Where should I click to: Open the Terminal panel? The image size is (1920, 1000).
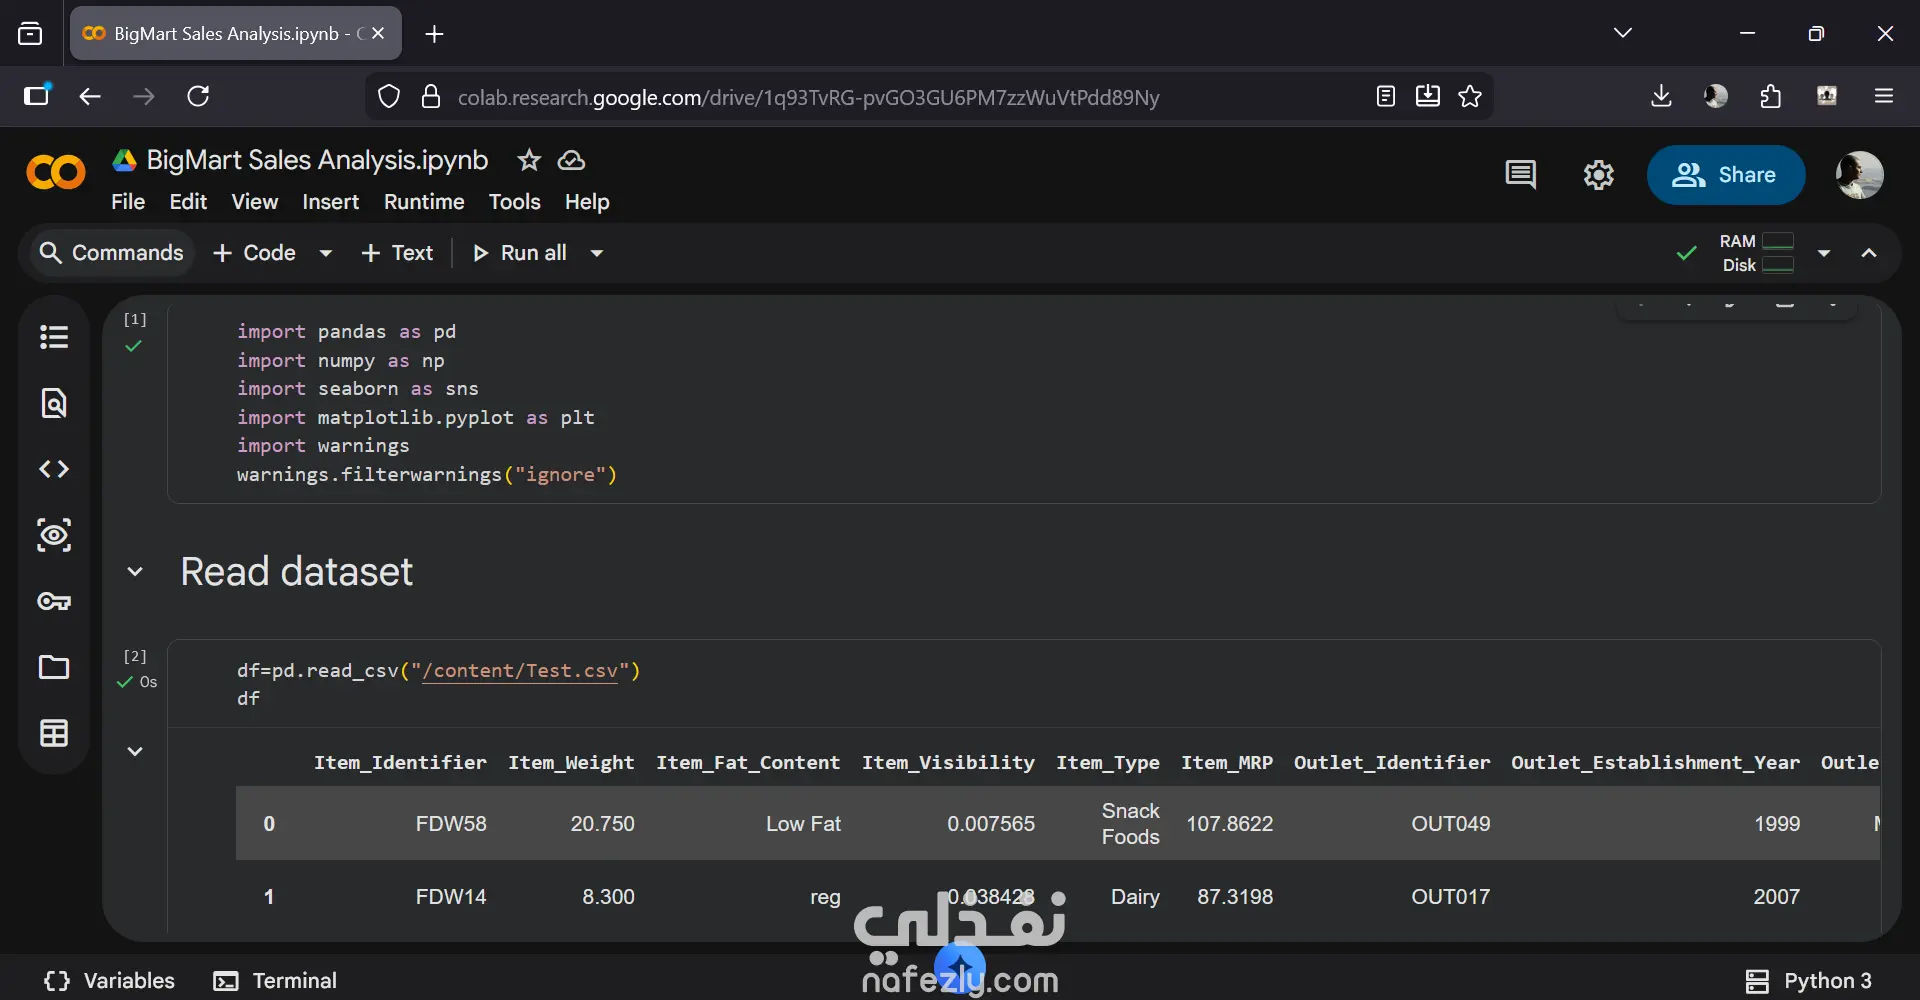pos(275,981)
